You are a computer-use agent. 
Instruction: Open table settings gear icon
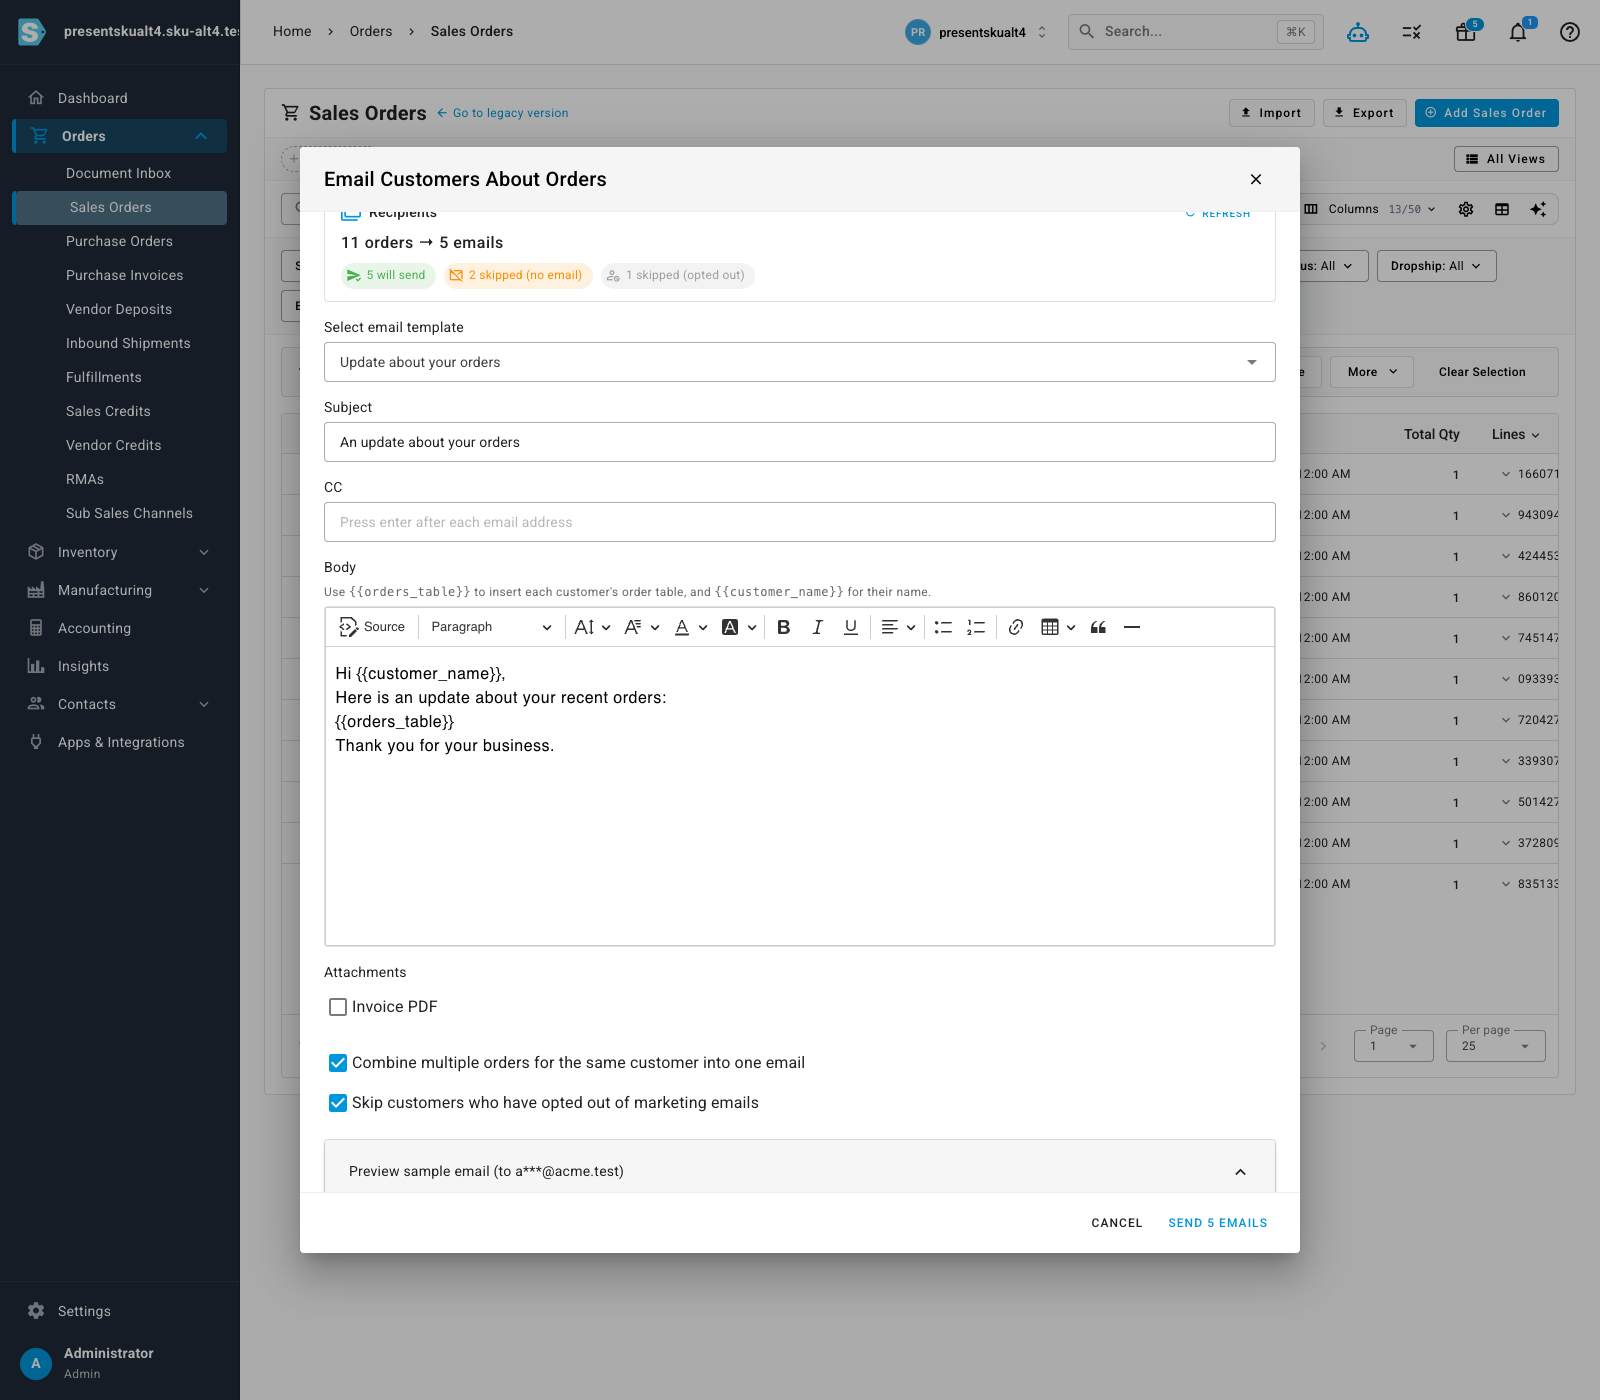coord(1466,209)
